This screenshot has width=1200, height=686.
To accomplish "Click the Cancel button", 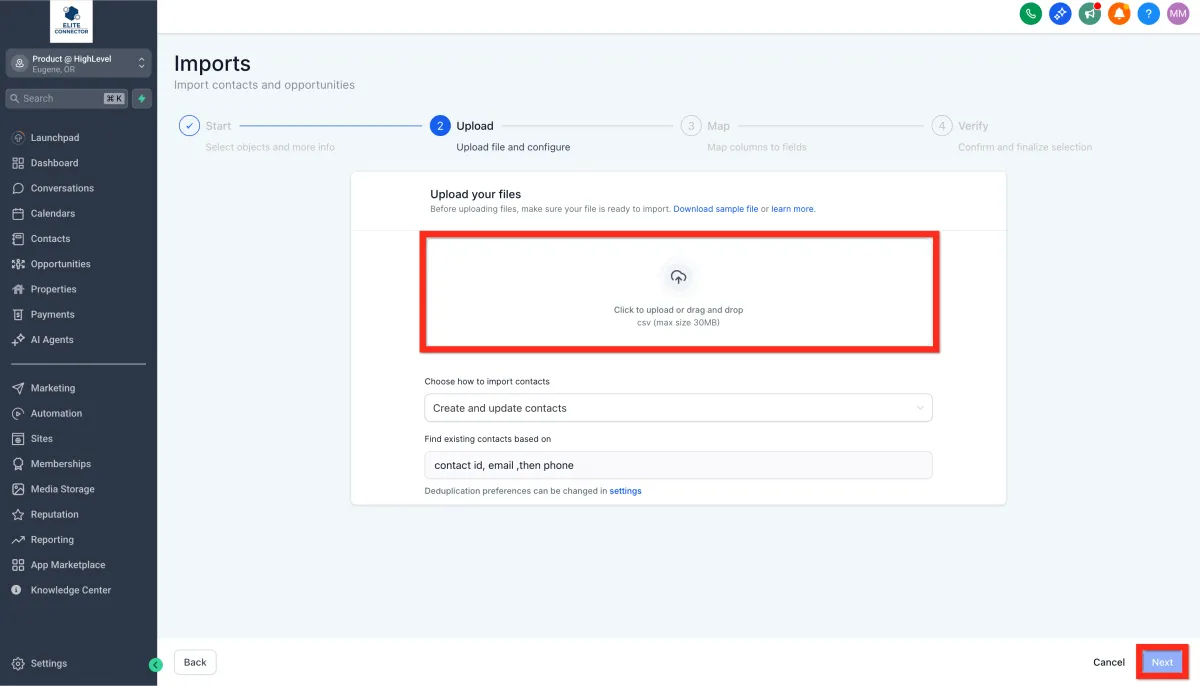I will point(1109,662).
